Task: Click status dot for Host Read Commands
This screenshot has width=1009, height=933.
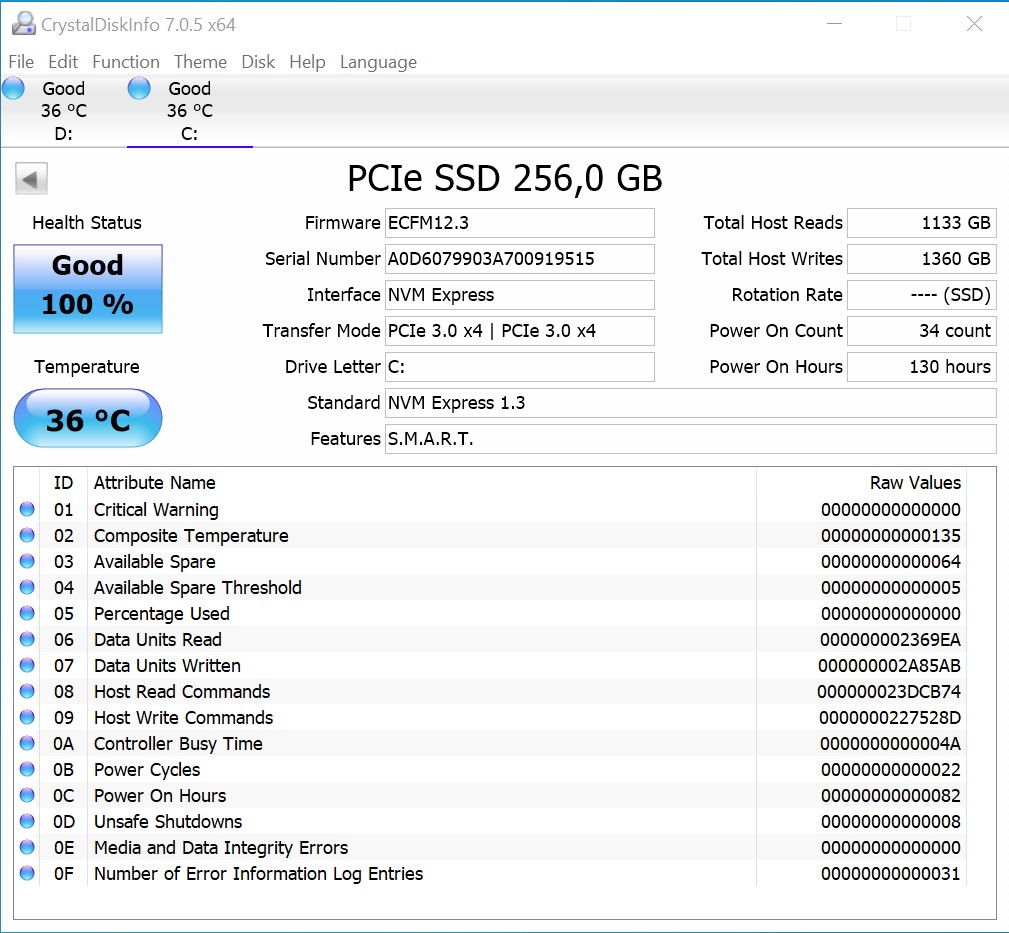Action: [x=27, y=691]
